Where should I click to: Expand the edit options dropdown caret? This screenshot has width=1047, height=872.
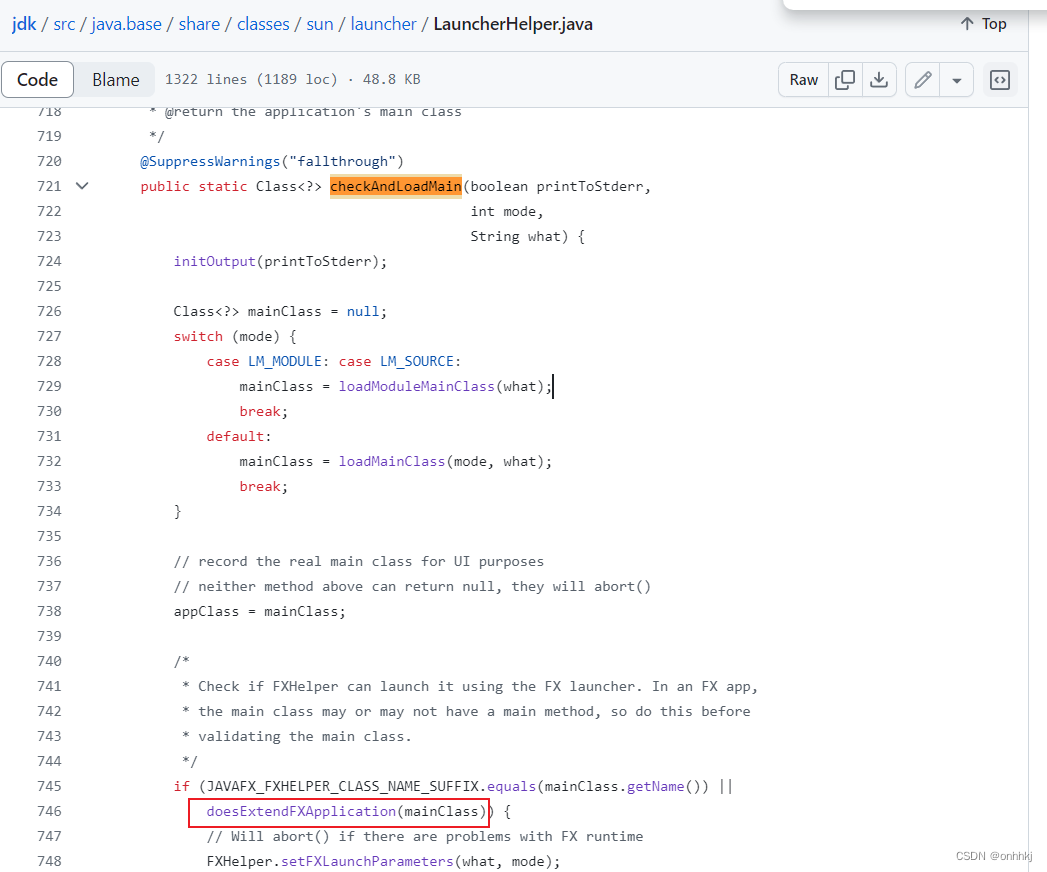point(957,79)
